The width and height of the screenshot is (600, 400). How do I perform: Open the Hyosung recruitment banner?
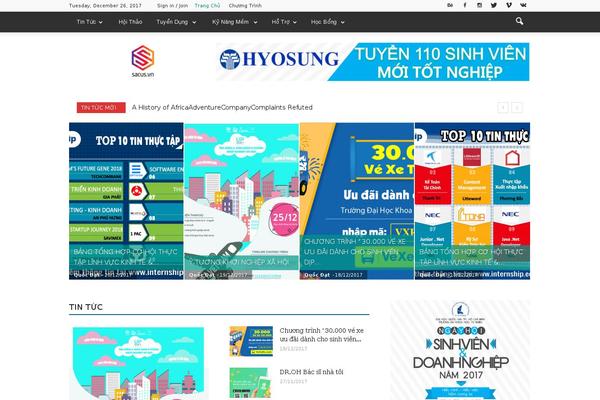(373, 62)
